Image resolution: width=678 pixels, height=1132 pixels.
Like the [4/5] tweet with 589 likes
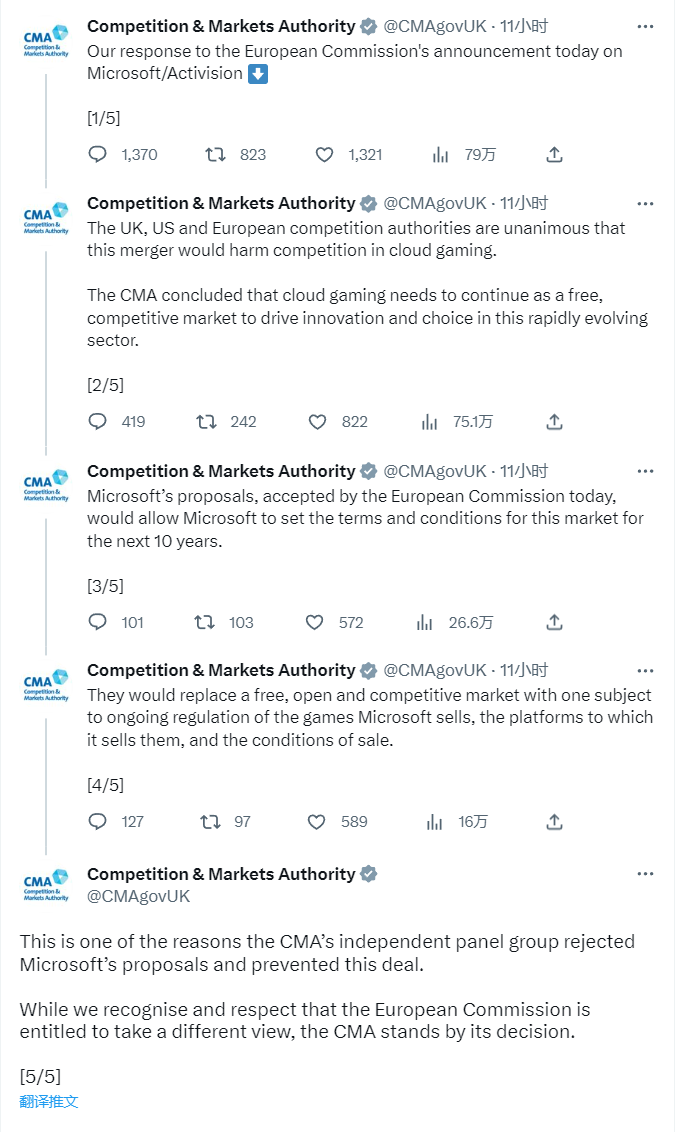coord(316,822)
